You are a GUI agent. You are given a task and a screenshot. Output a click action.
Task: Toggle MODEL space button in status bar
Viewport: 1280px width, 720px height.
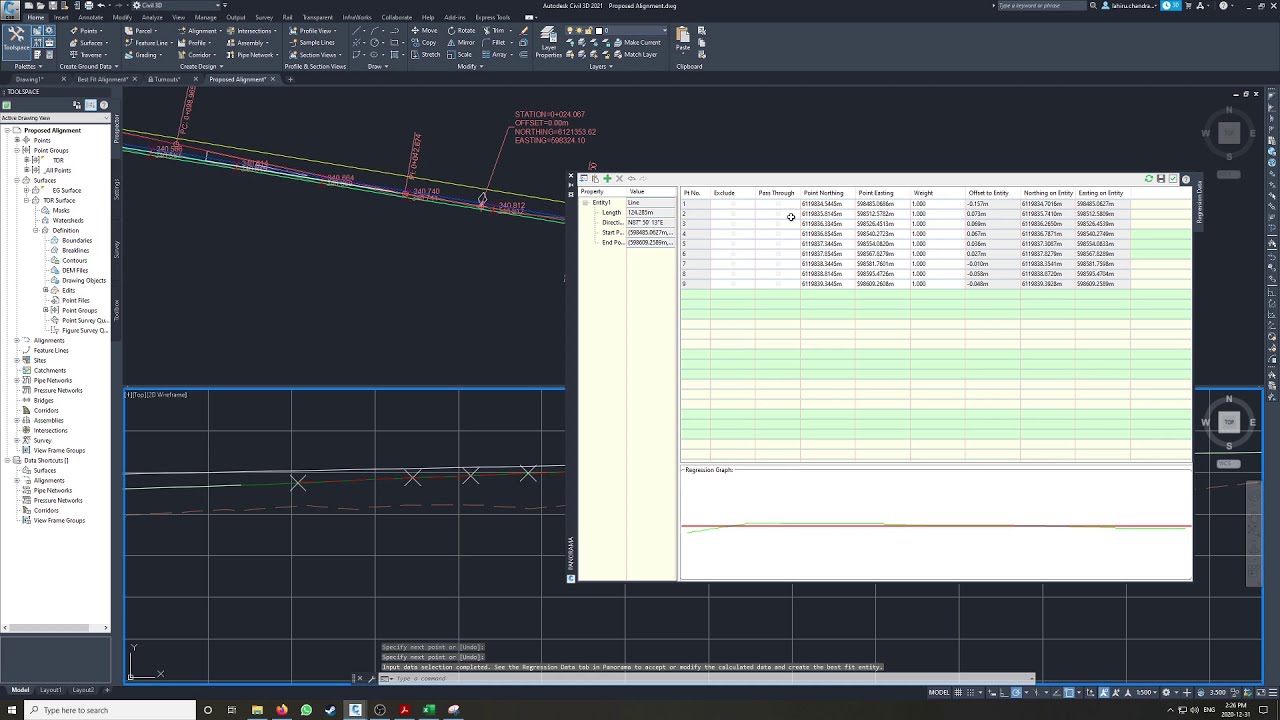(x=939, y=692)
